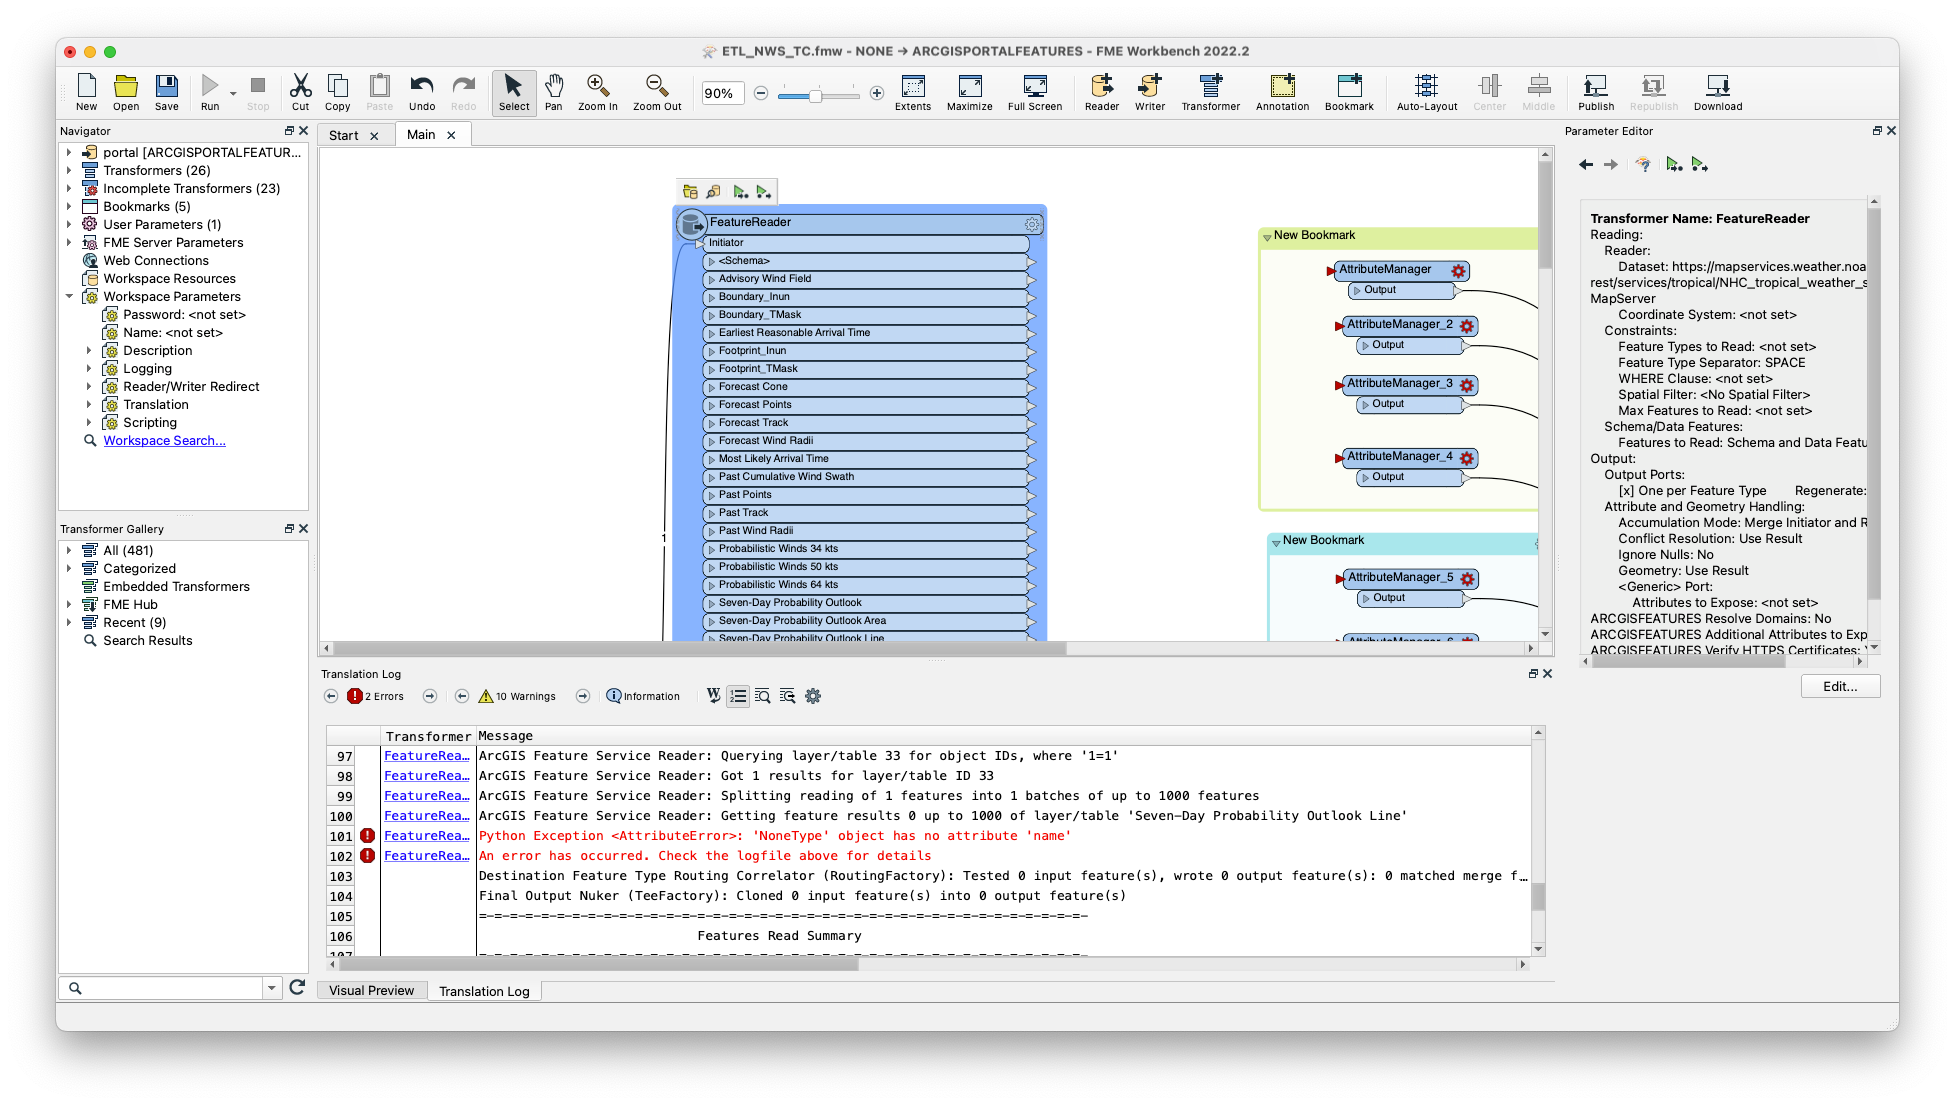1955x1105 pixels.
Task: Select the Main canvas tab
Action: tap(421, 135)
